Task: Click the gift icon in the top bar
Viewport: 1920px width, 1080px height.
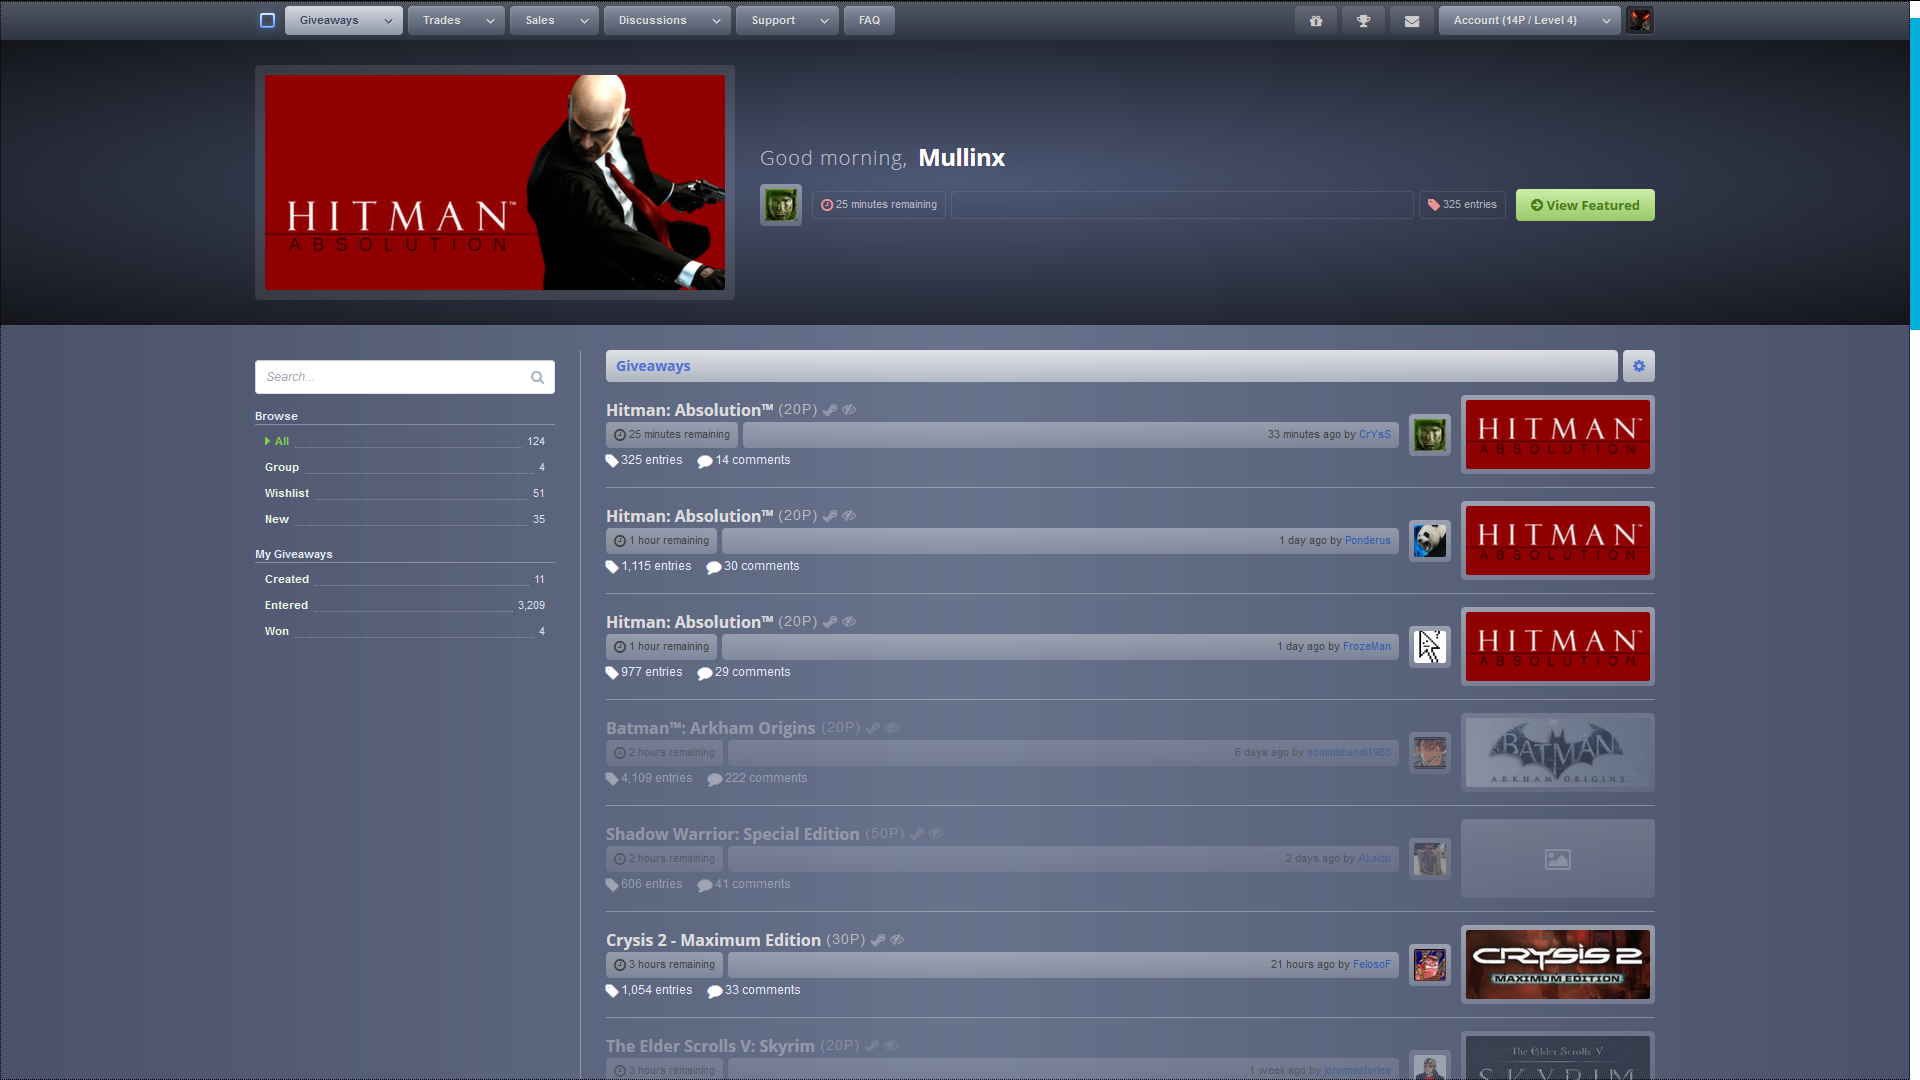Action: point(1315,19)
